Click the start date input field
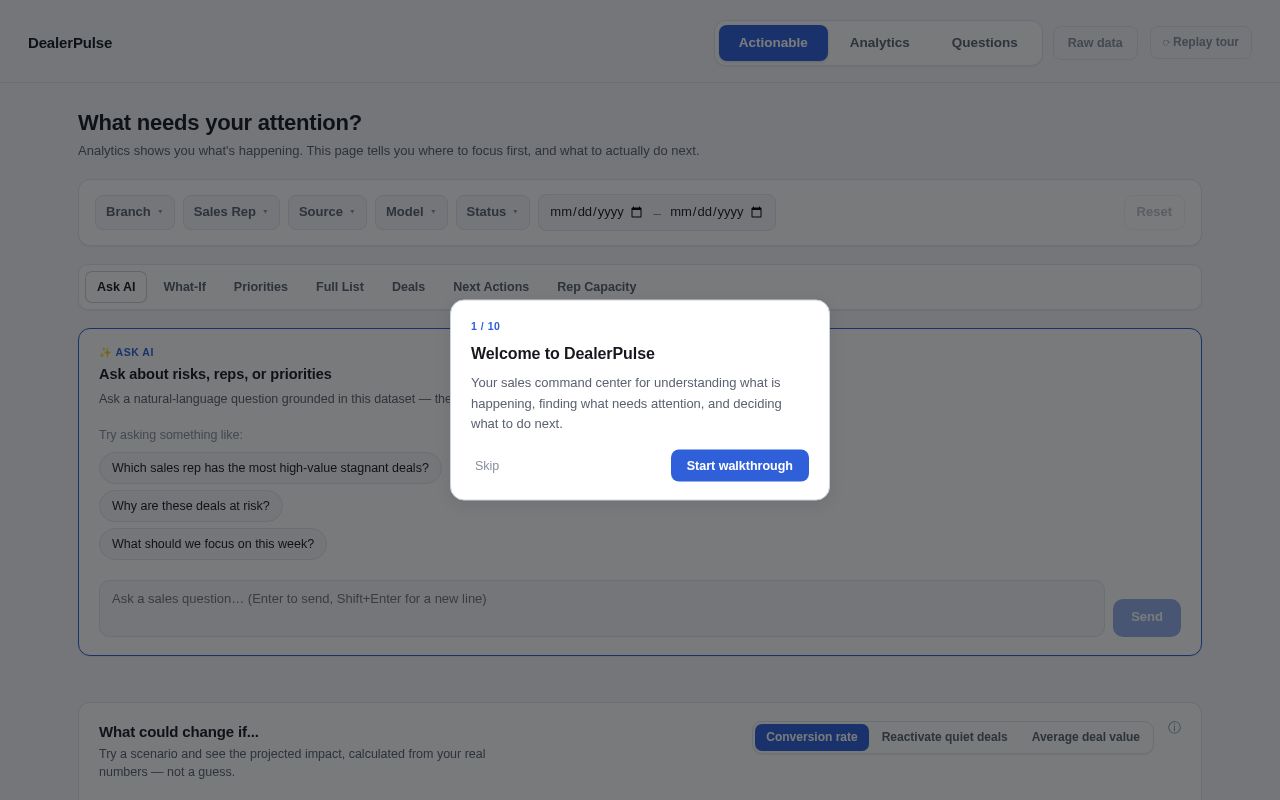 596,212
